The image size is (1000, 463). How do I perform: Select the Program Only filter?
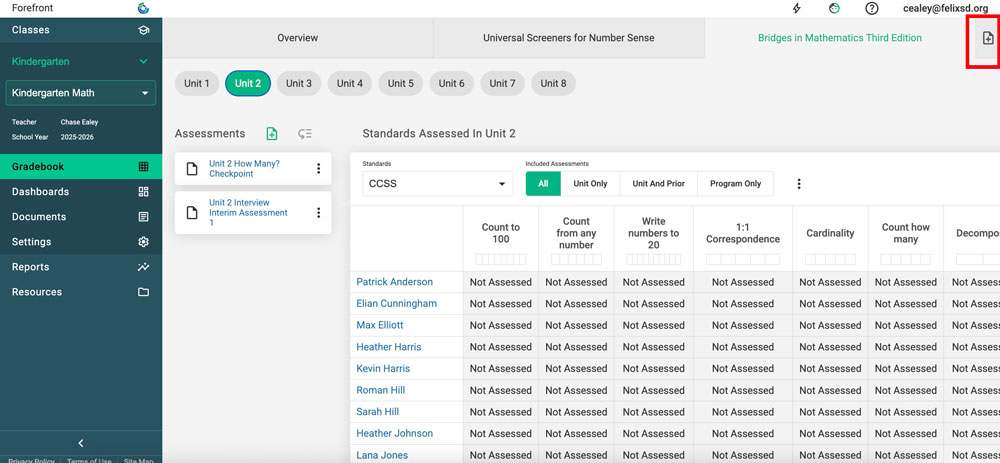735,184
